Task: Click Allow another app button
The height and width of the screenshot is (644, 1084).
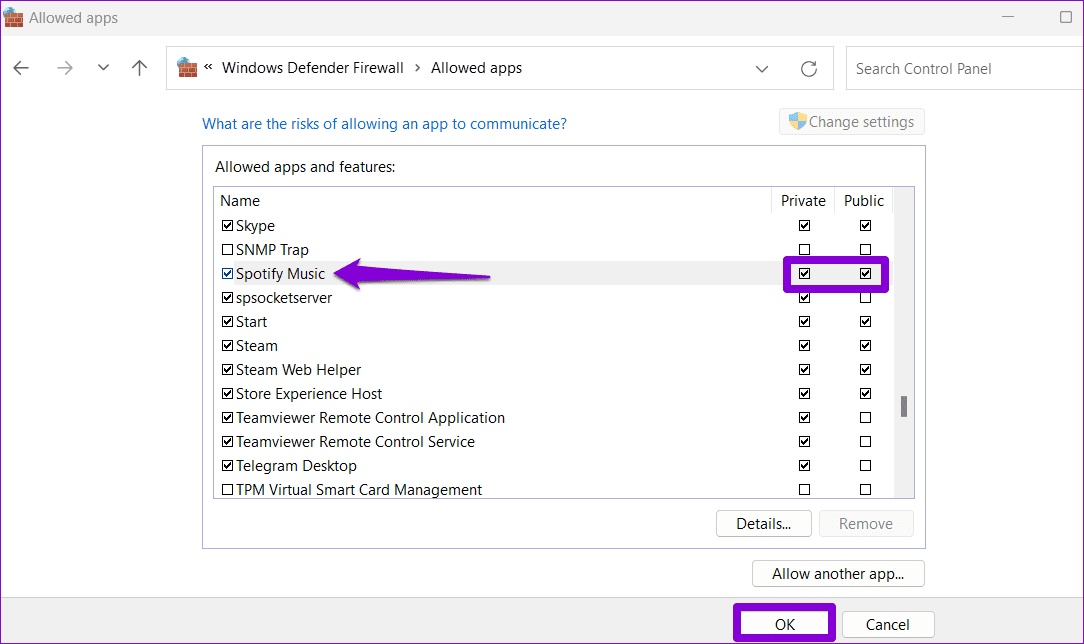Action: click(x=838, y=574)
